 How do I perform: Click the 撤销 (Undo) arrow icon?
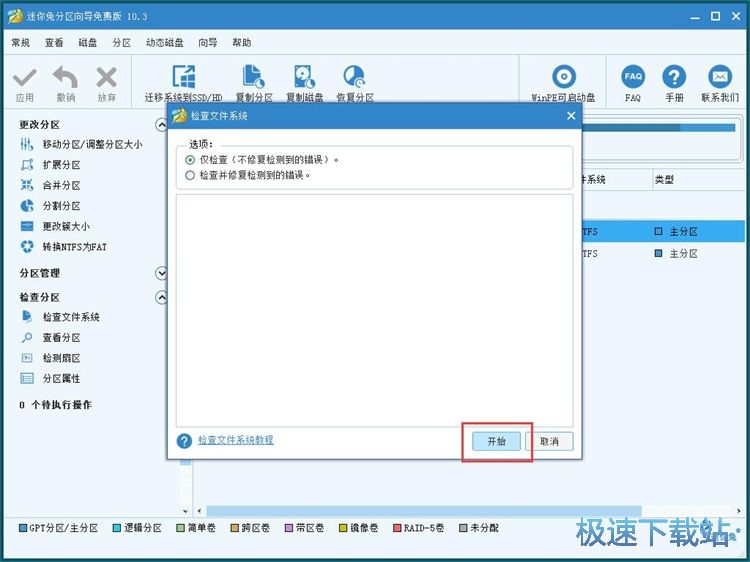click(66, 77)
